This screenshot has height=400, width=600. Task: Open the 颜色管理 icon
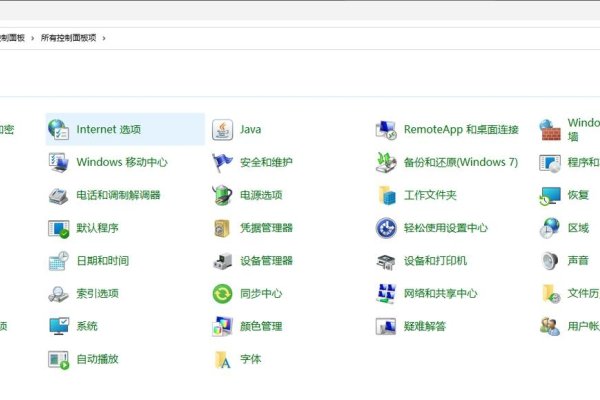pyautogui.click(x=222, y=327)
